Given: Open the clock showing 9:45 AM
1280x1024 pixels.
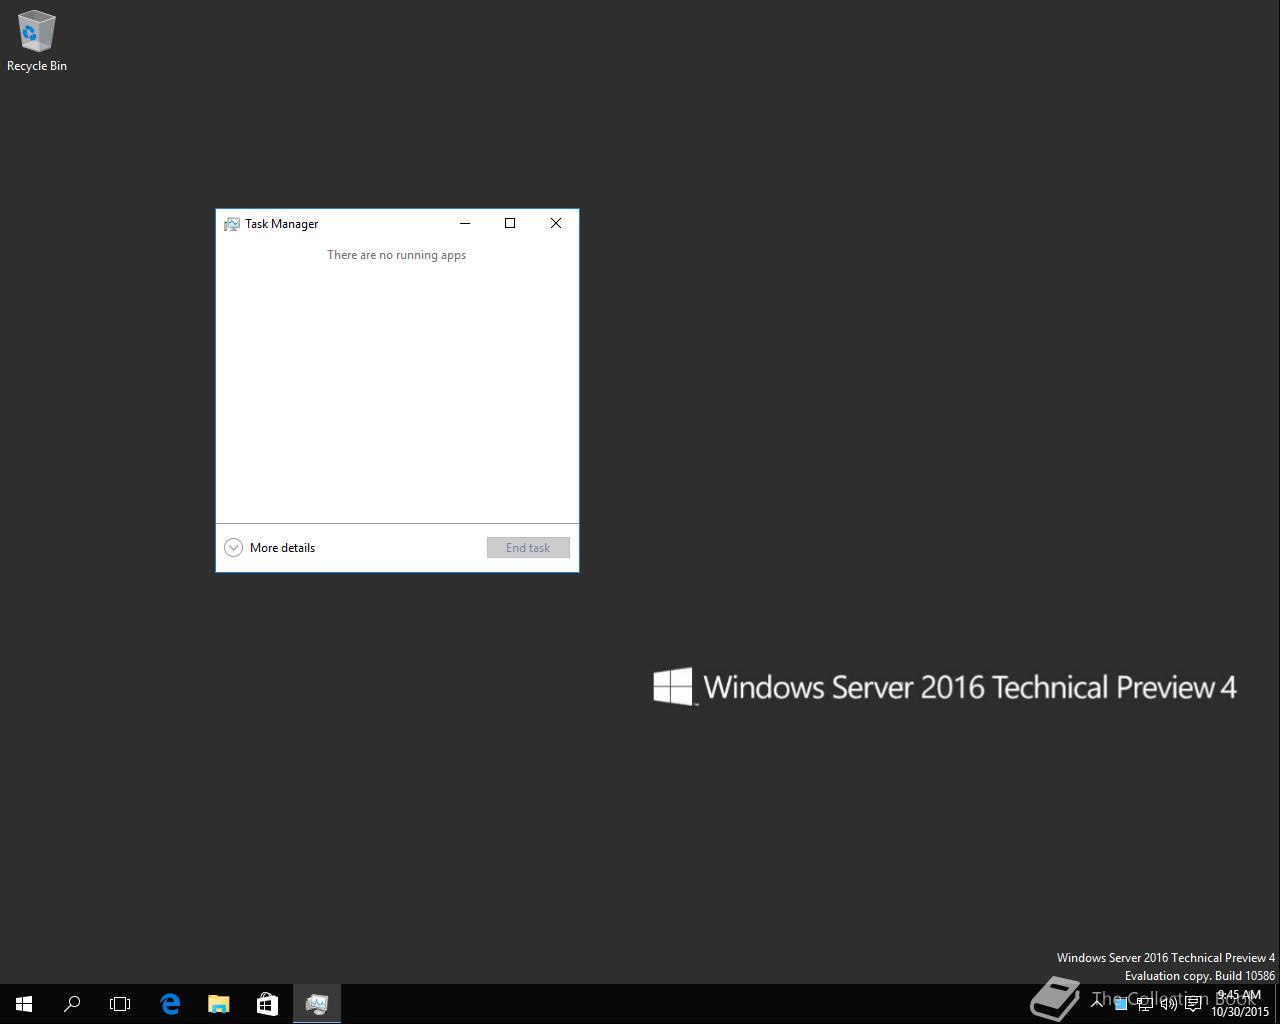Looking at the screenshot, I should (x=1240, y=1003).
